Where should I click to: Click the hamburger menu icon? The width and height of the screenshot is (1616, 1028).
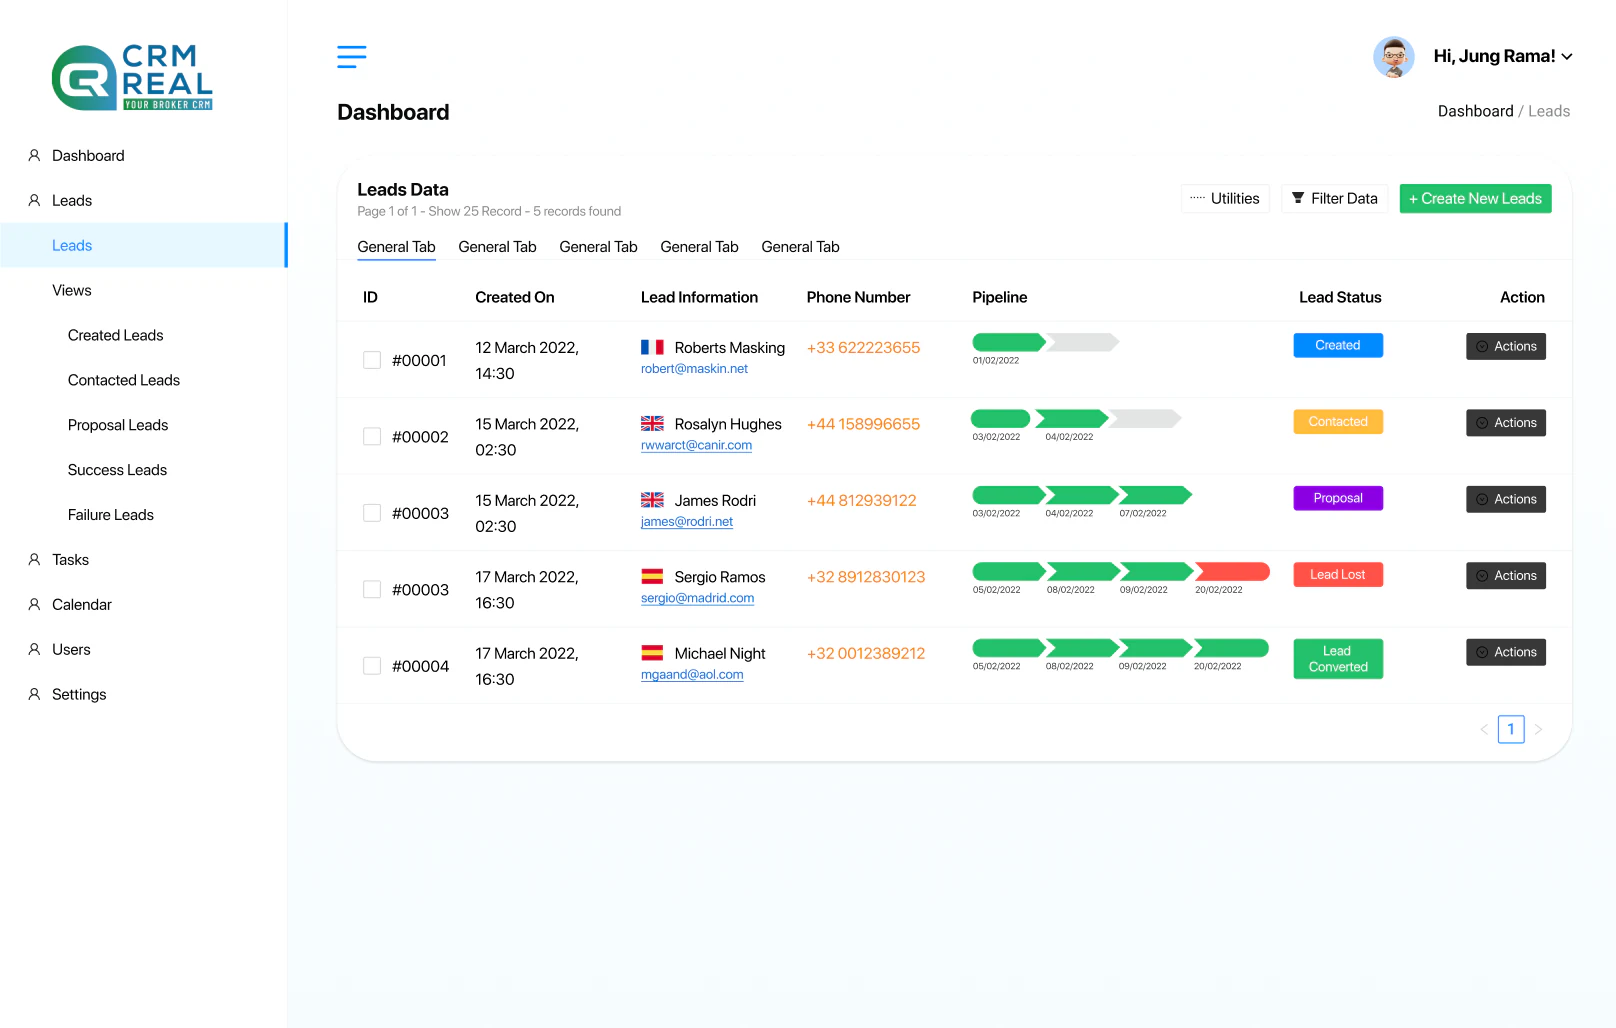[x=352, y=57]
